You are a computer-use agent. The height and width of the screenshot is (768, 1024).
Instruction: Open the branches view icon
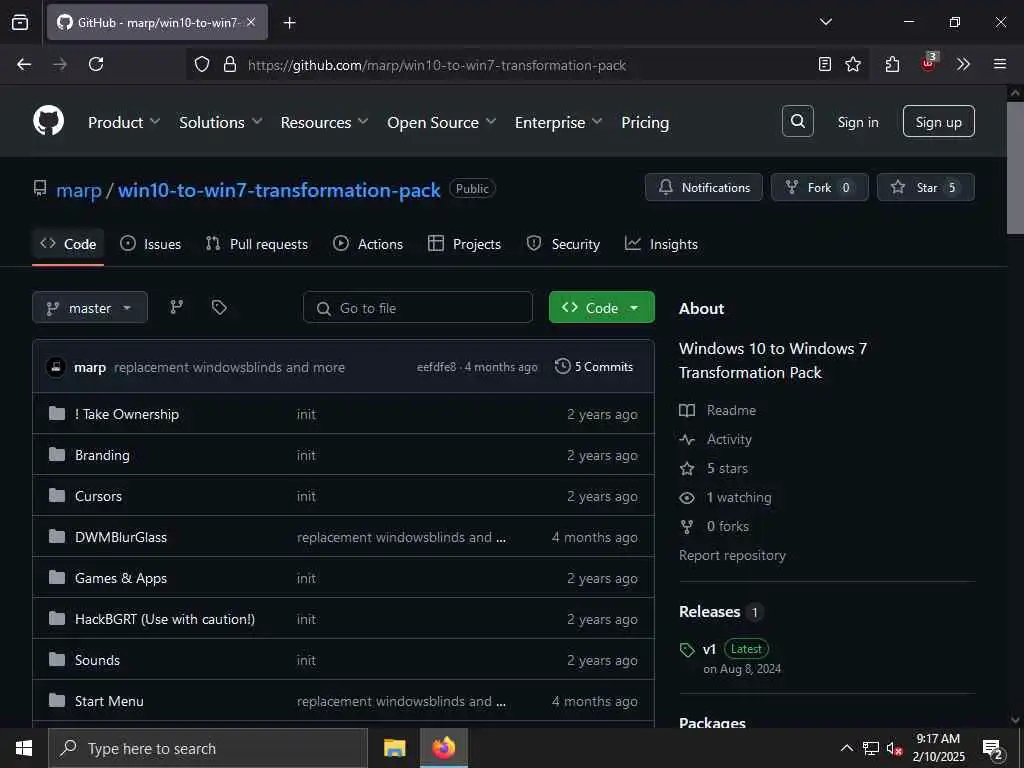176,307
